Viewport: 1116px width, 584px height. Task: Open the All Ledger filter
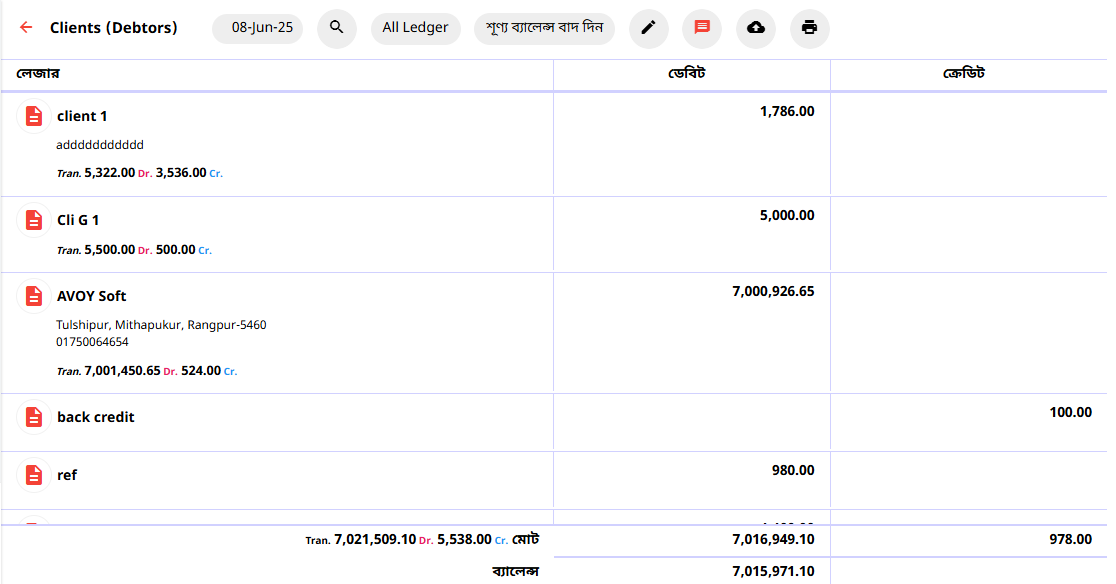[x=416, y=28]
